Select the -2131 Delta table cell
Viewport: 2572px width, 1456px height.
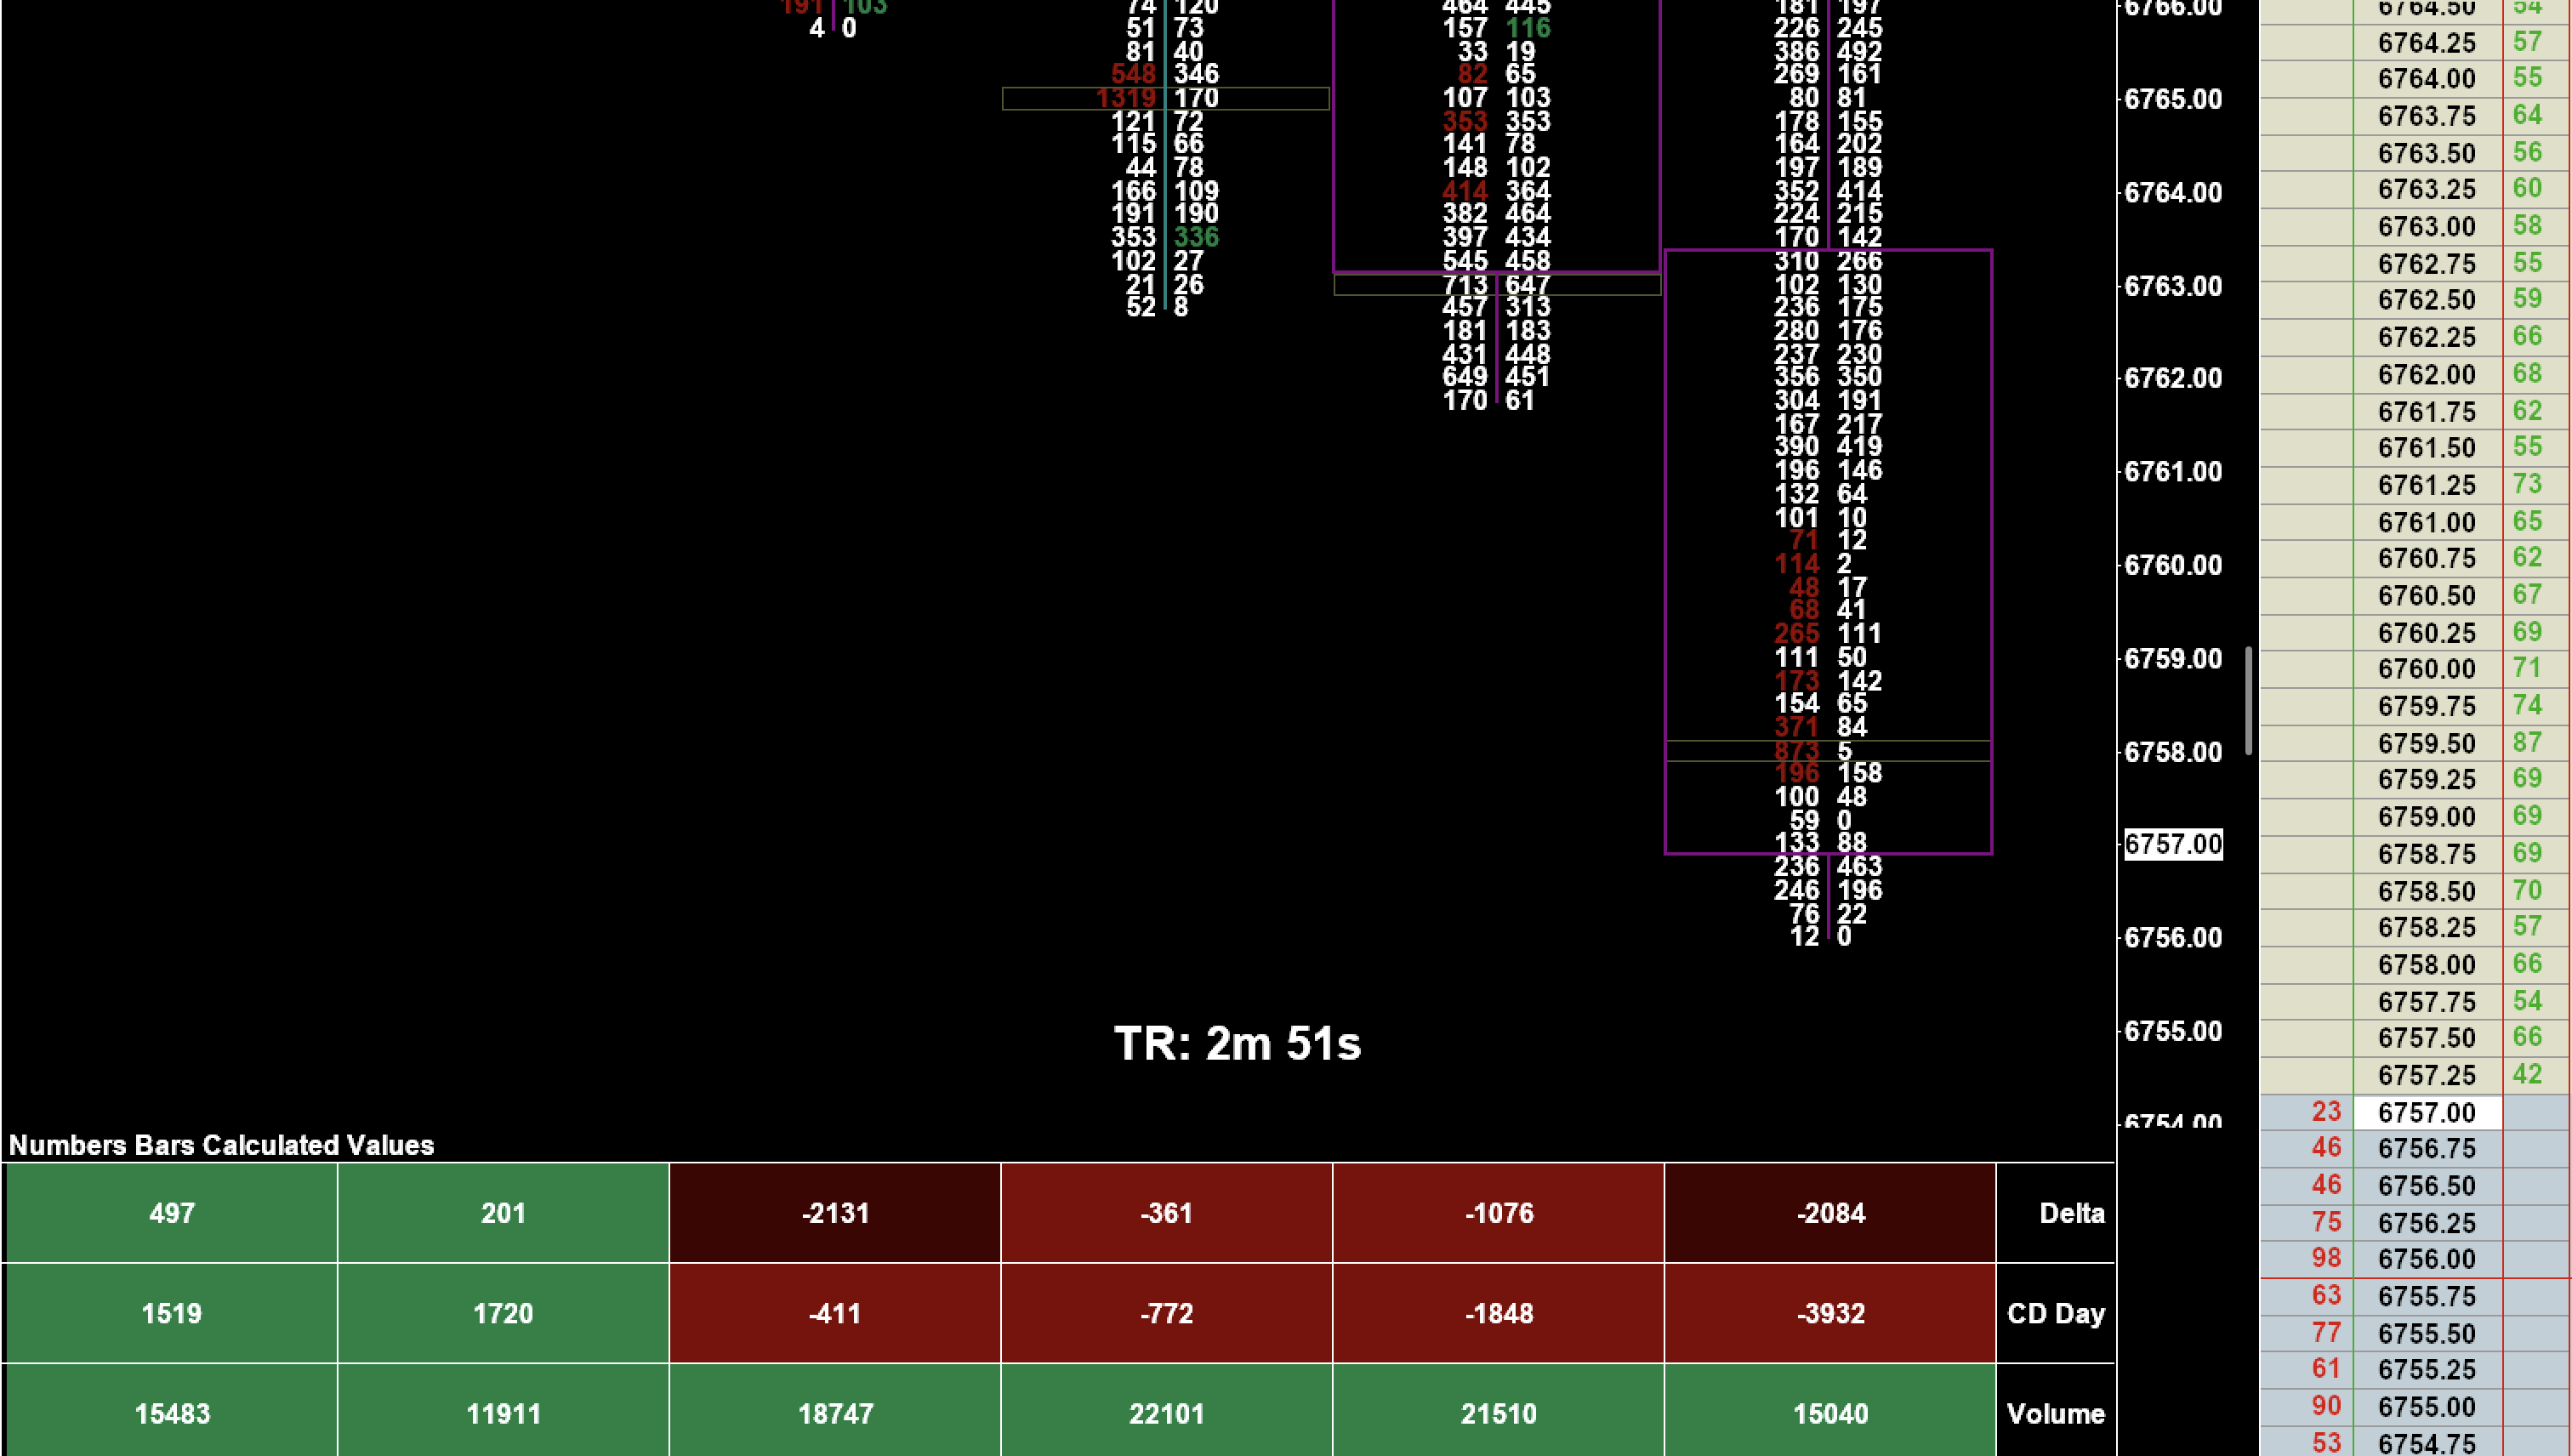pyautogui.click(x=835, y=1213)
